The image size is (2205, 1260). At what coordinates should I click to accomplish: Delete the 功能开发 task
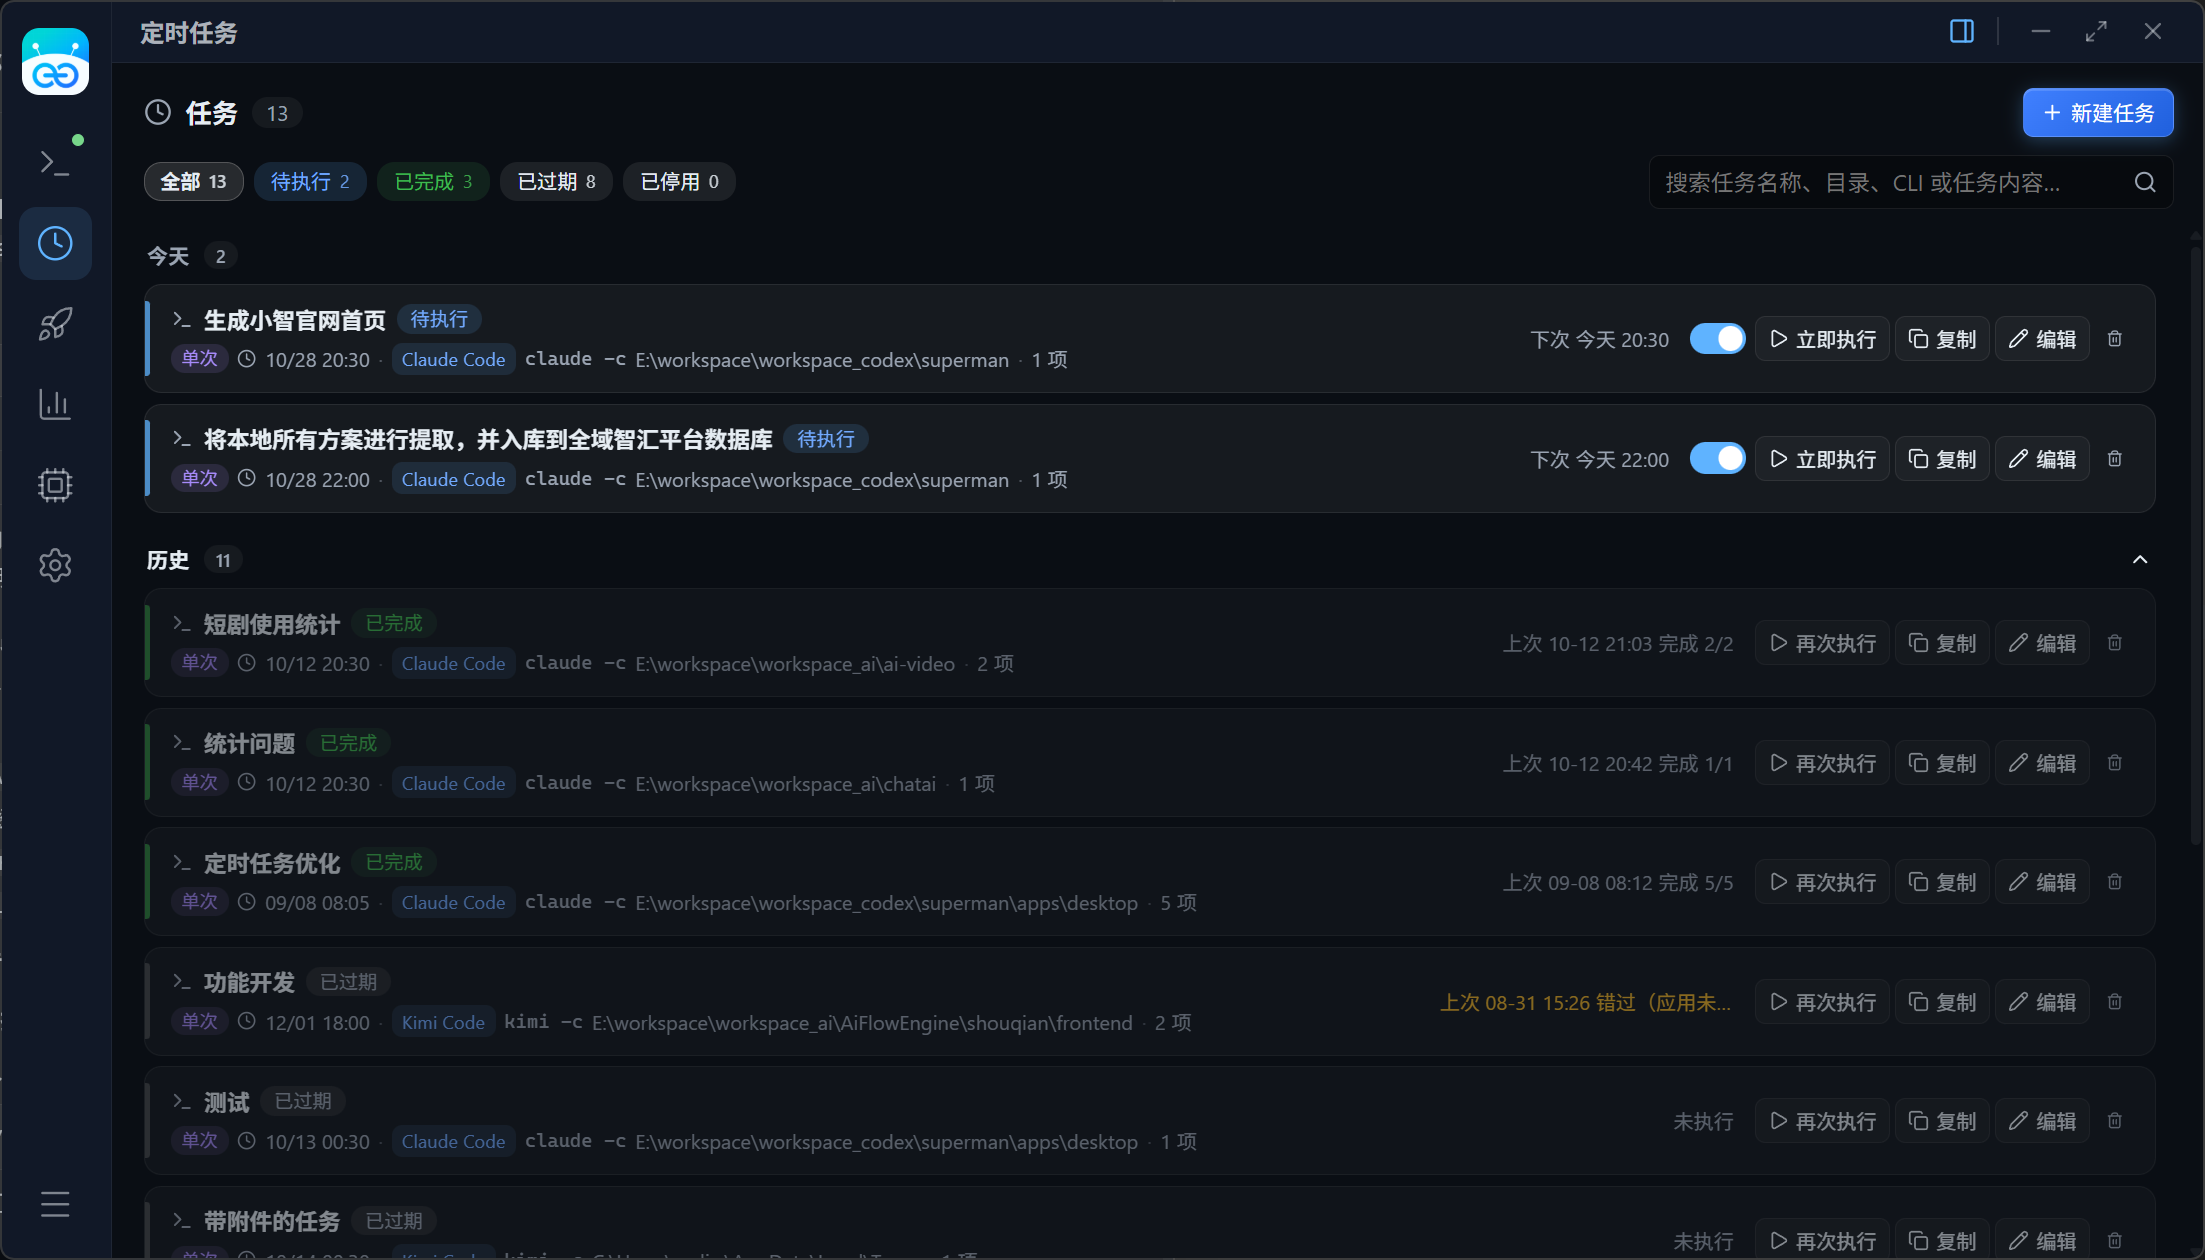coord(2115,1002)
